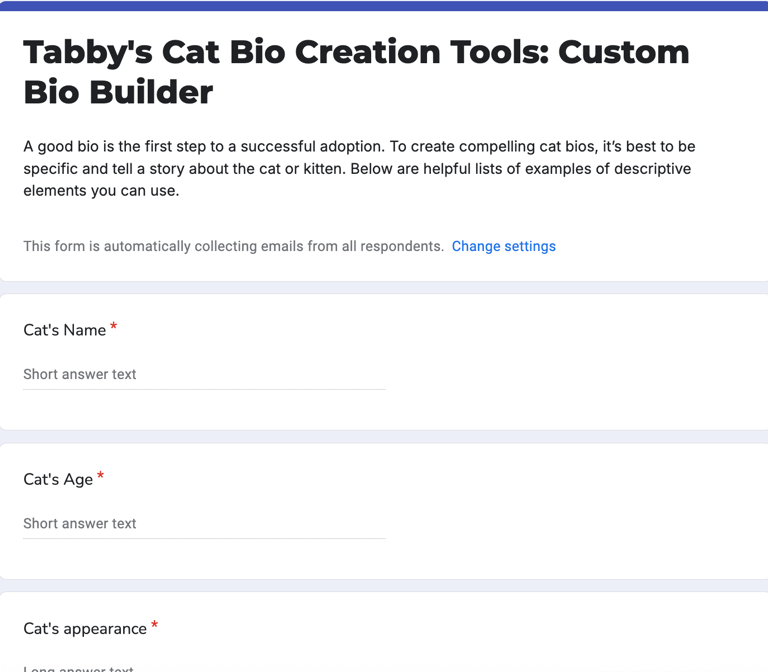
Task: Click the gray gap between Name and Age cards
Action: [384, 437]
